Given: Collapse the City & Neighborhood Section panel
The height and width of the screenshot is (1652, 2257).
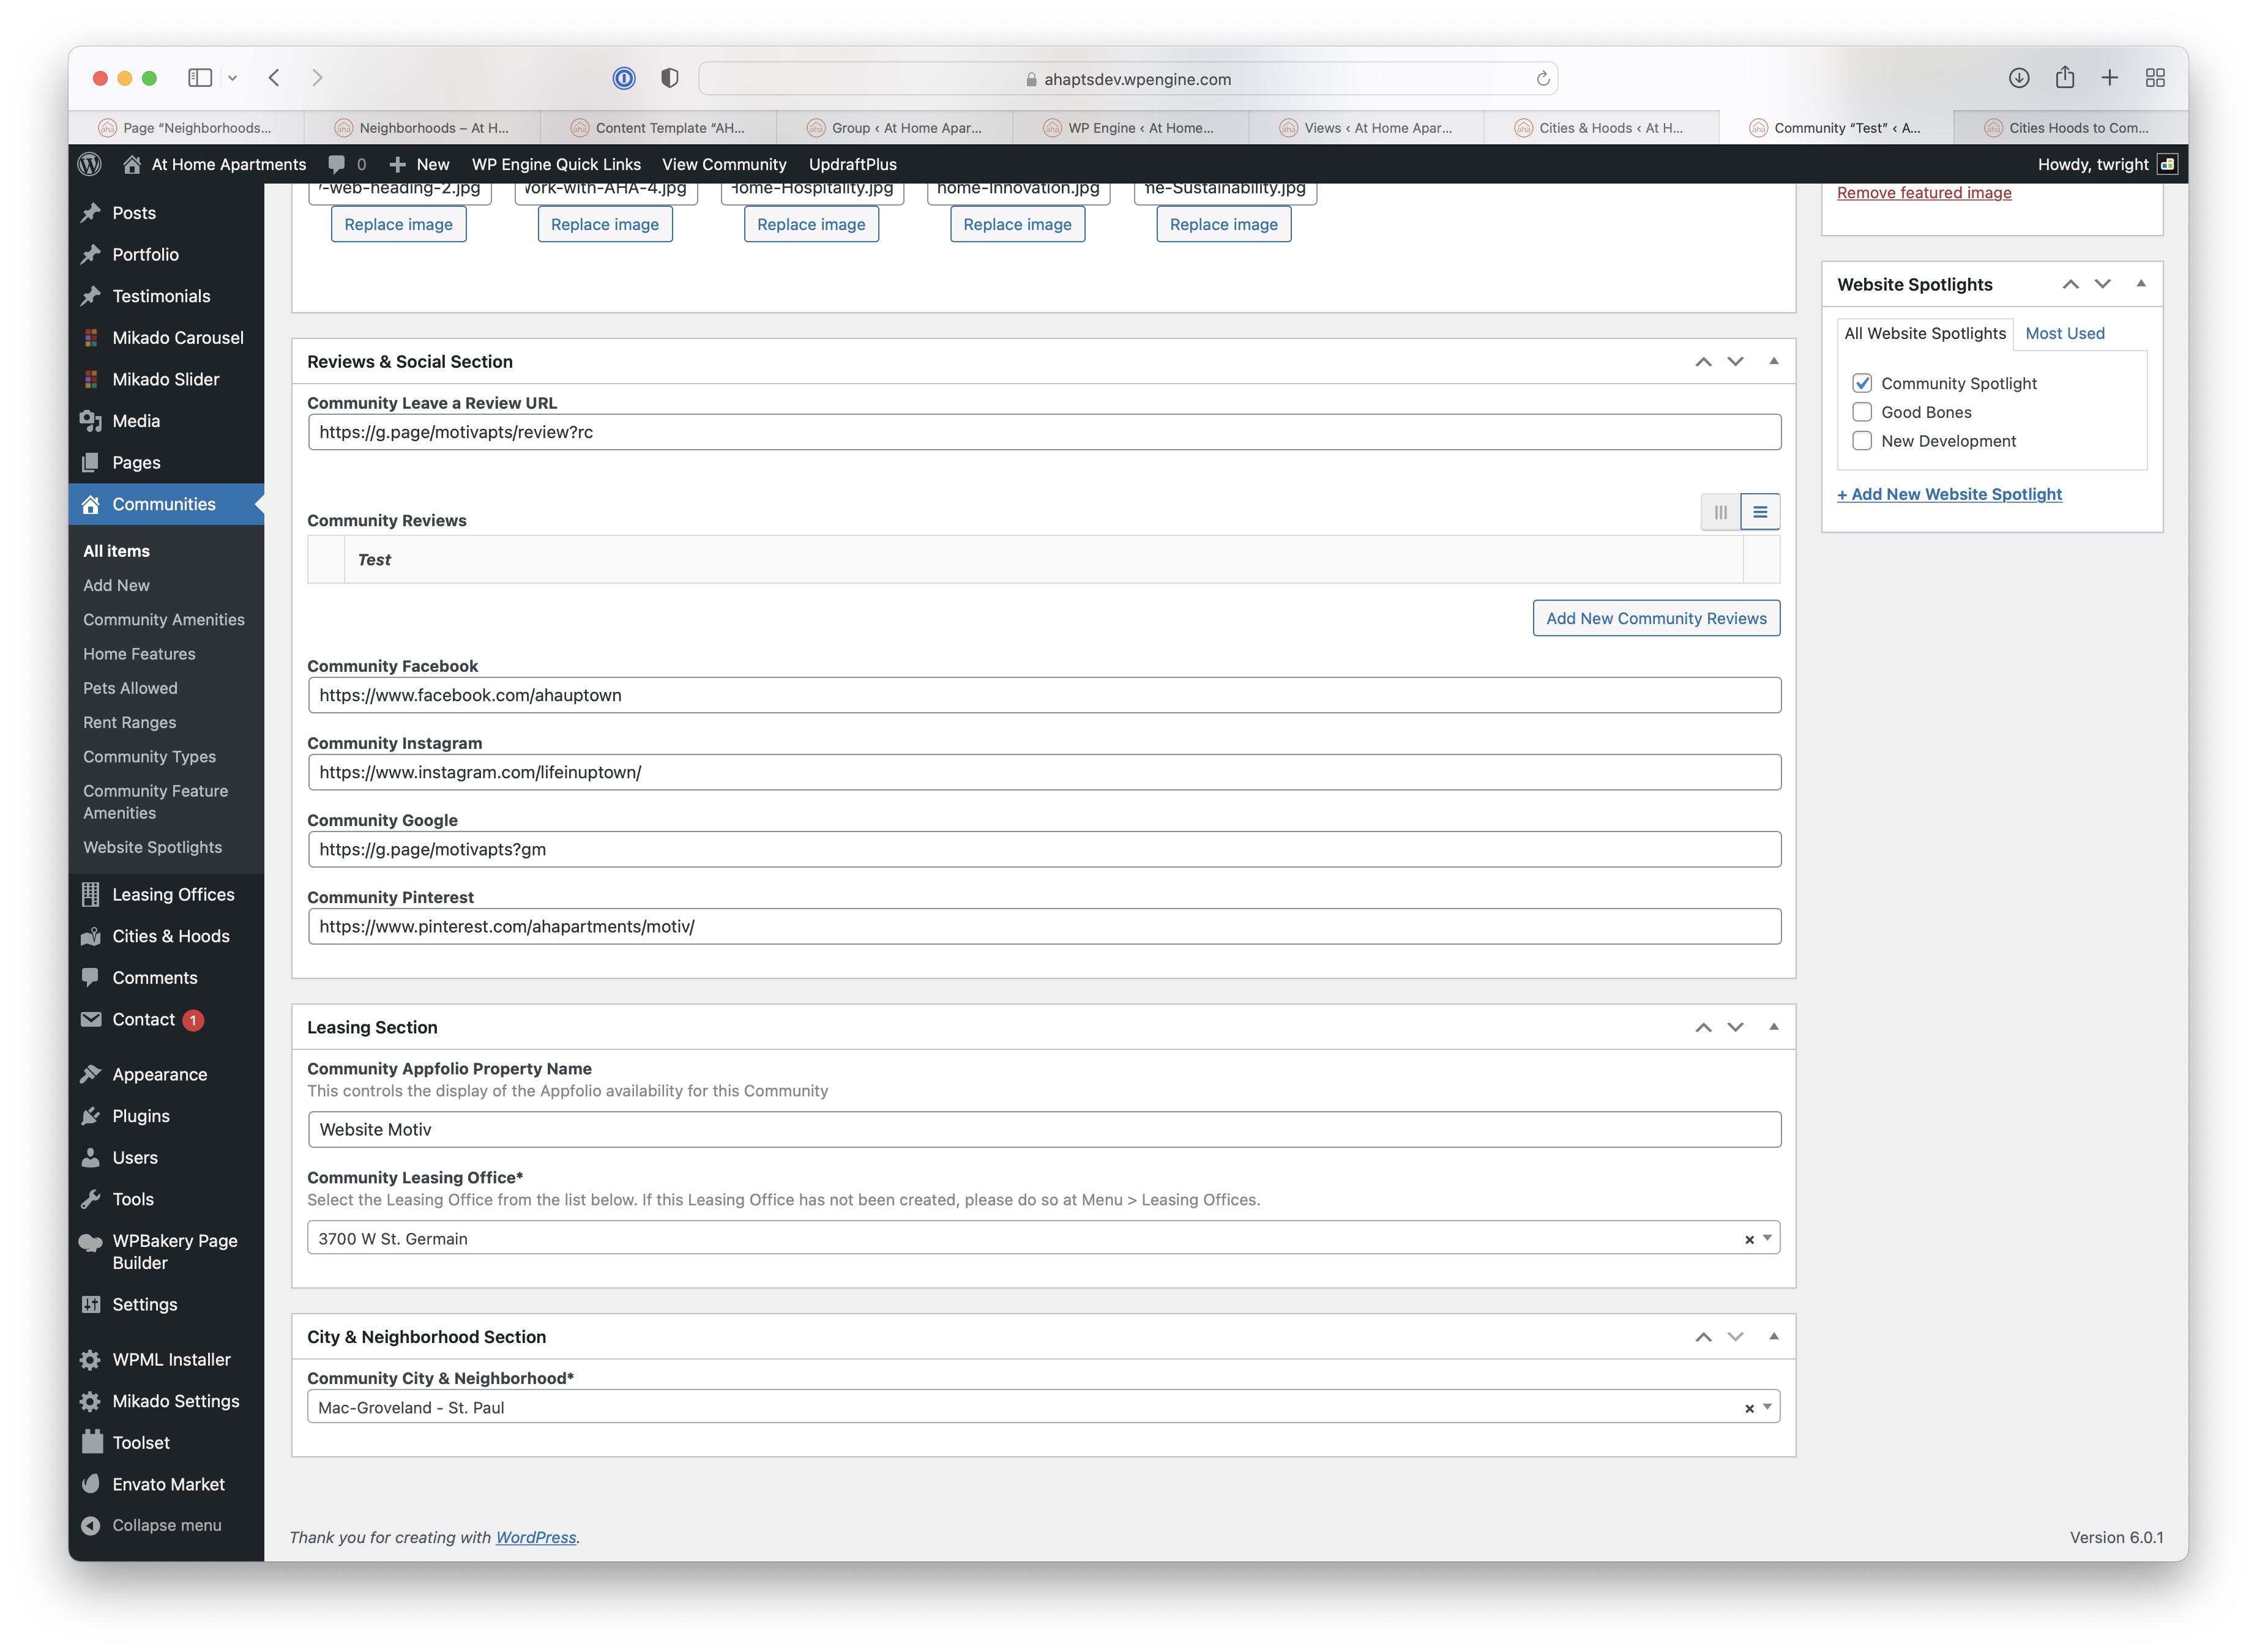Looking at the screenshot, I should (1774, 1337).
